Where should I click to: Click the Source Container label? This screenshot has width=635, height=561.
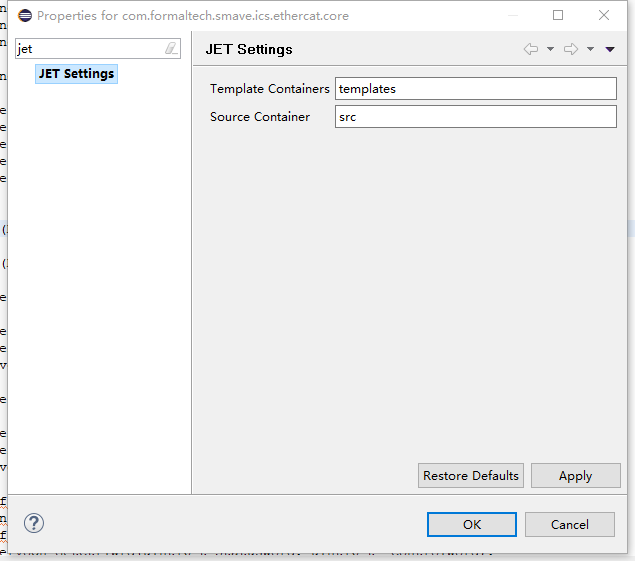[x=260, y=117]
